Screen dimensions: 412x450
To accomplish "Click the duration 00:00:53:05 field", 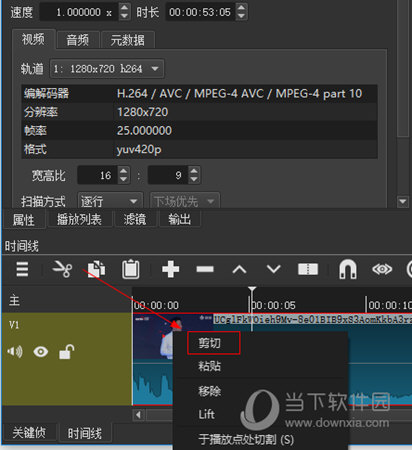I will pyautogui.click(x=201, y=12).
